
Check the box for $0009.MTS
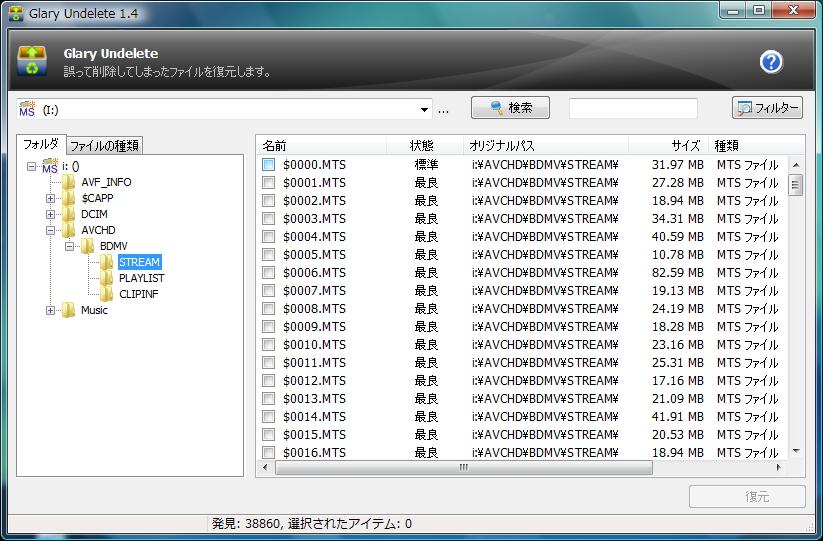[268, 326]
